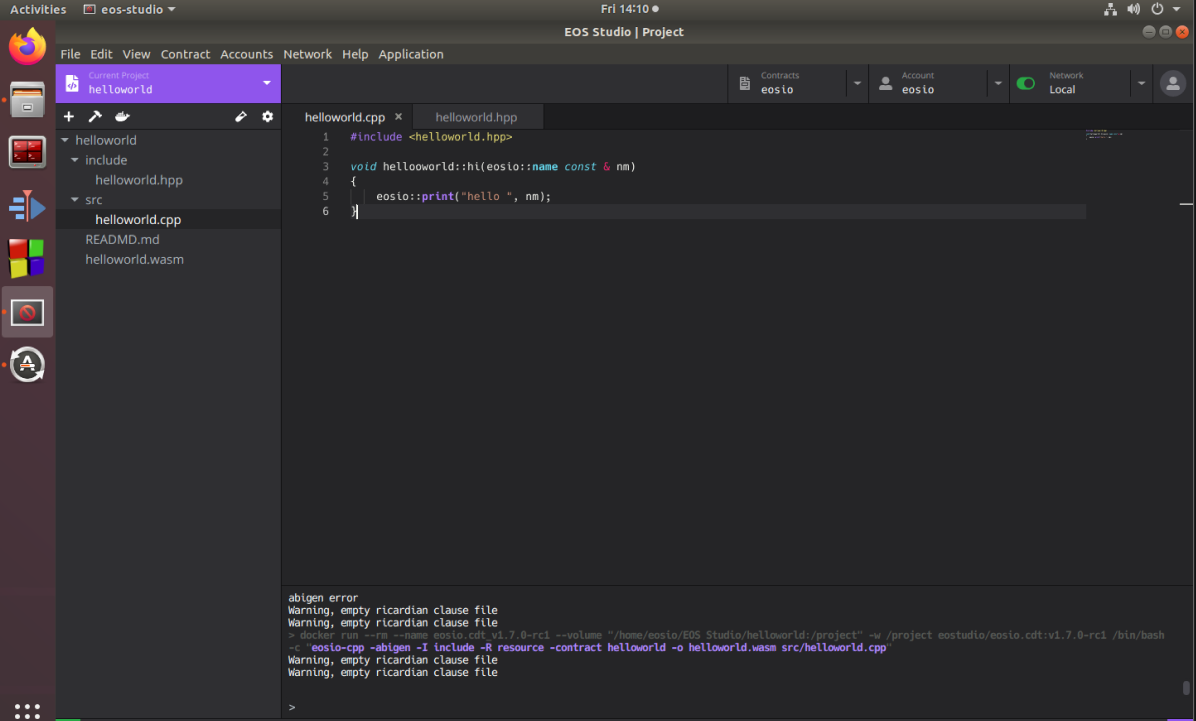The height and width of the screenshot is (721, 1196).
Task: Click the Docker whale icon in project toolbar
Action: point(122,117)
